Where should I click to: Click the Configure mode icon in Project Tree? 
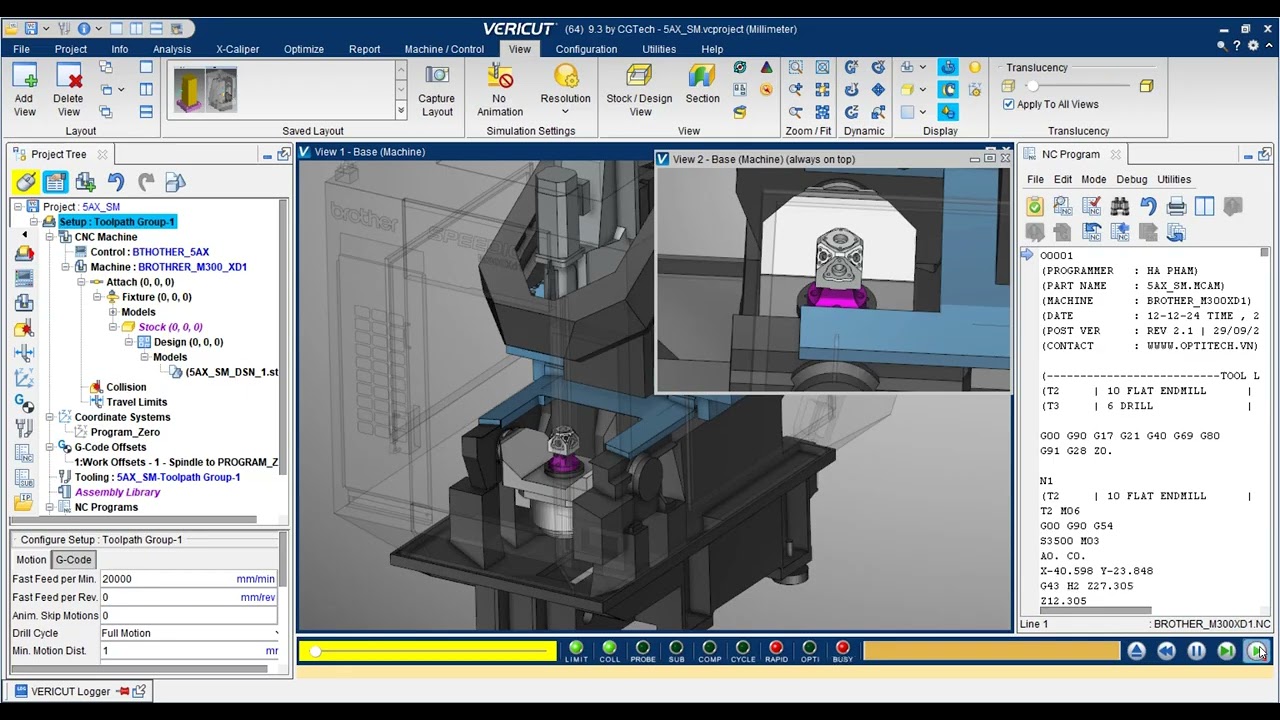point(55,182)
